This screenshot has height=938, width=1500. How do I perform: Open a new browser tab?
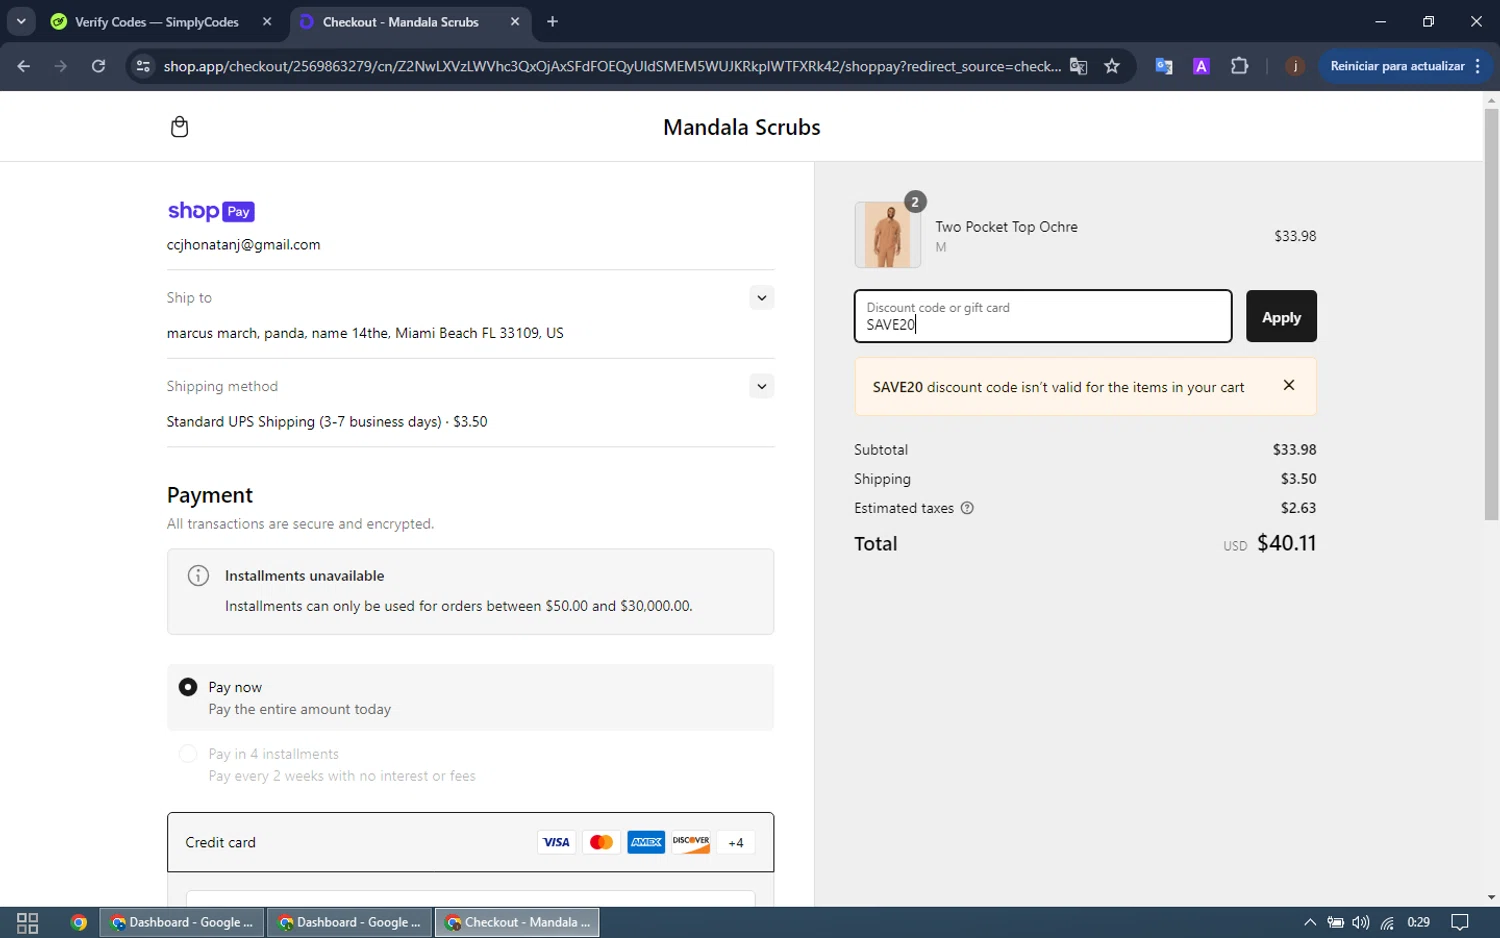pos(552,21)
